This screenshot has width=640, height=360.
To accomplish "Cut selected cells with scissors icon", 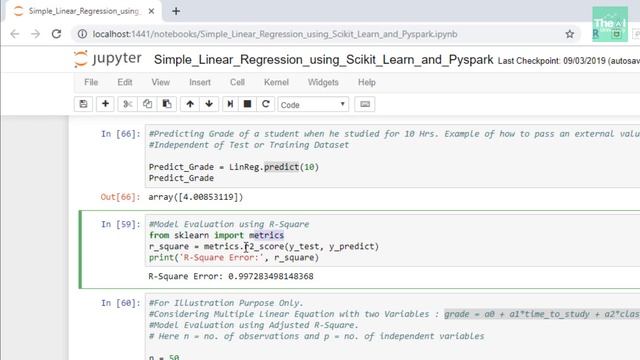I will point(127,104).
